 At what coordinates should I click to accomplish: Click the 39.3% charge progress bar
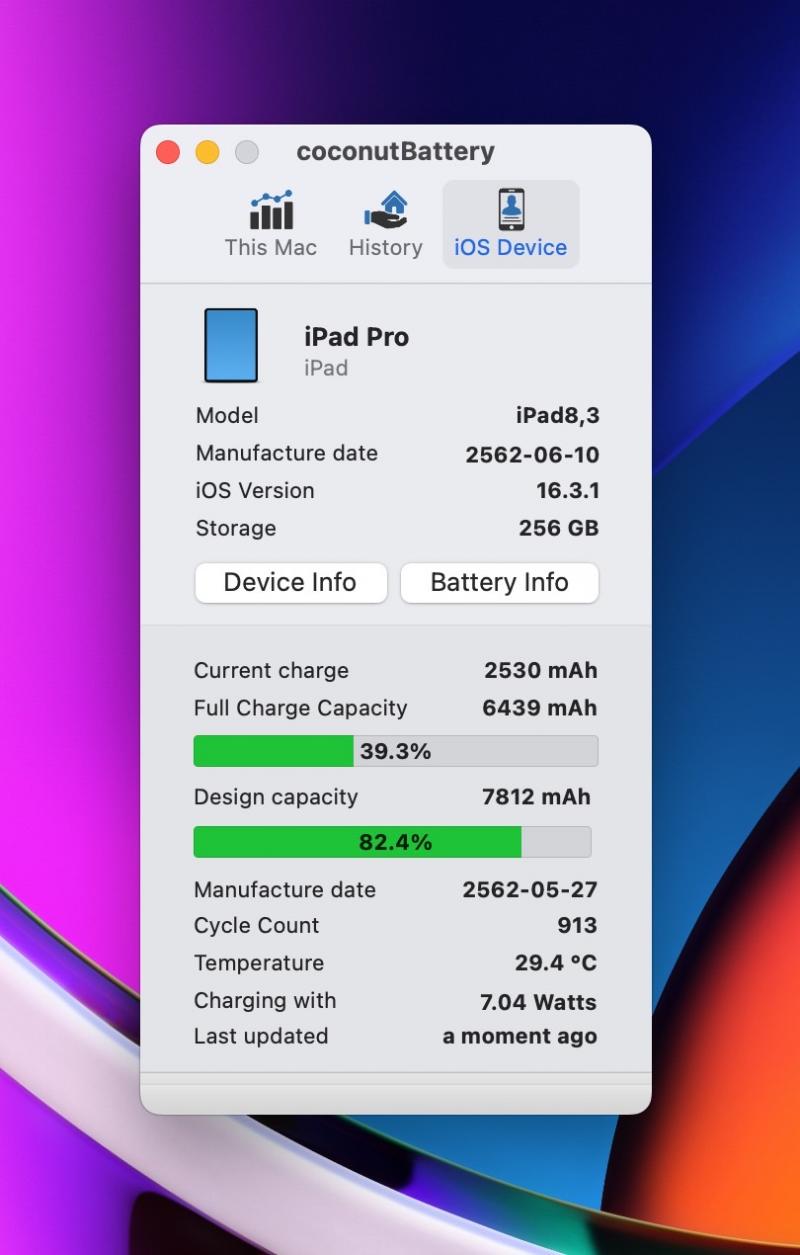click(x=396, y=751)
